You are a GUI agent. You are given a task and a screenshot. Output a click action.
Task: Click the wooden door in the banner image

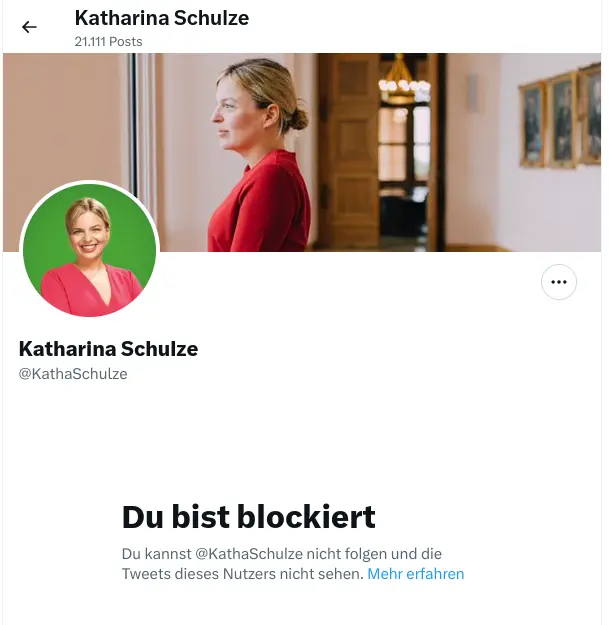pos(347,140)
